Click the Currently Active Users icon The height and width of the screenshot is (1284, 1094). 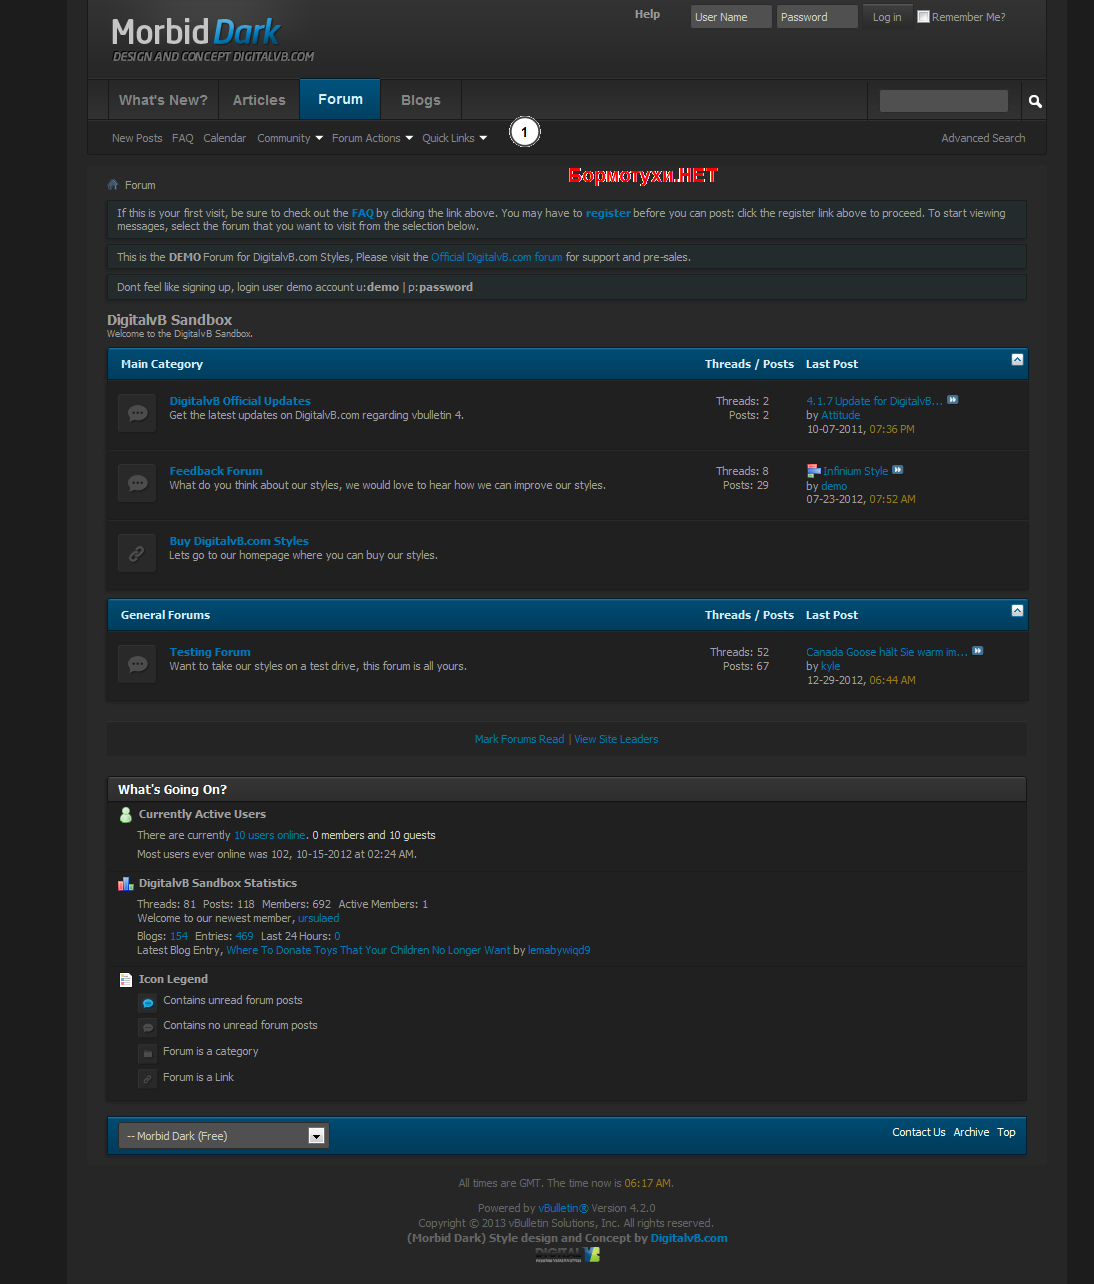pos(126,815)
